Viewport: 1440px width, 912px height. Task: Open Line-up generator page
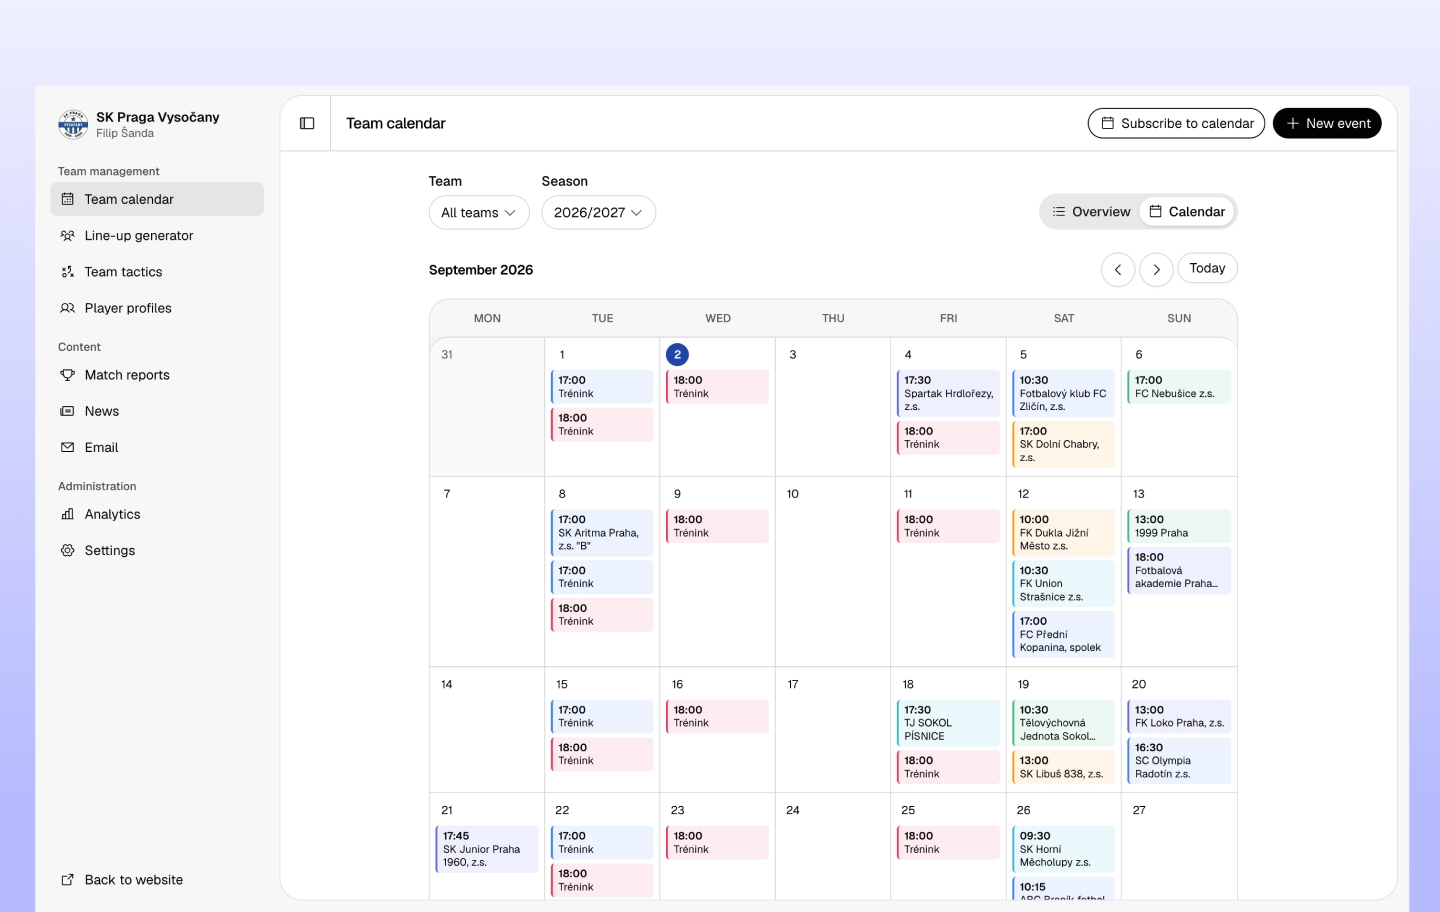click(x=157, y=236)
